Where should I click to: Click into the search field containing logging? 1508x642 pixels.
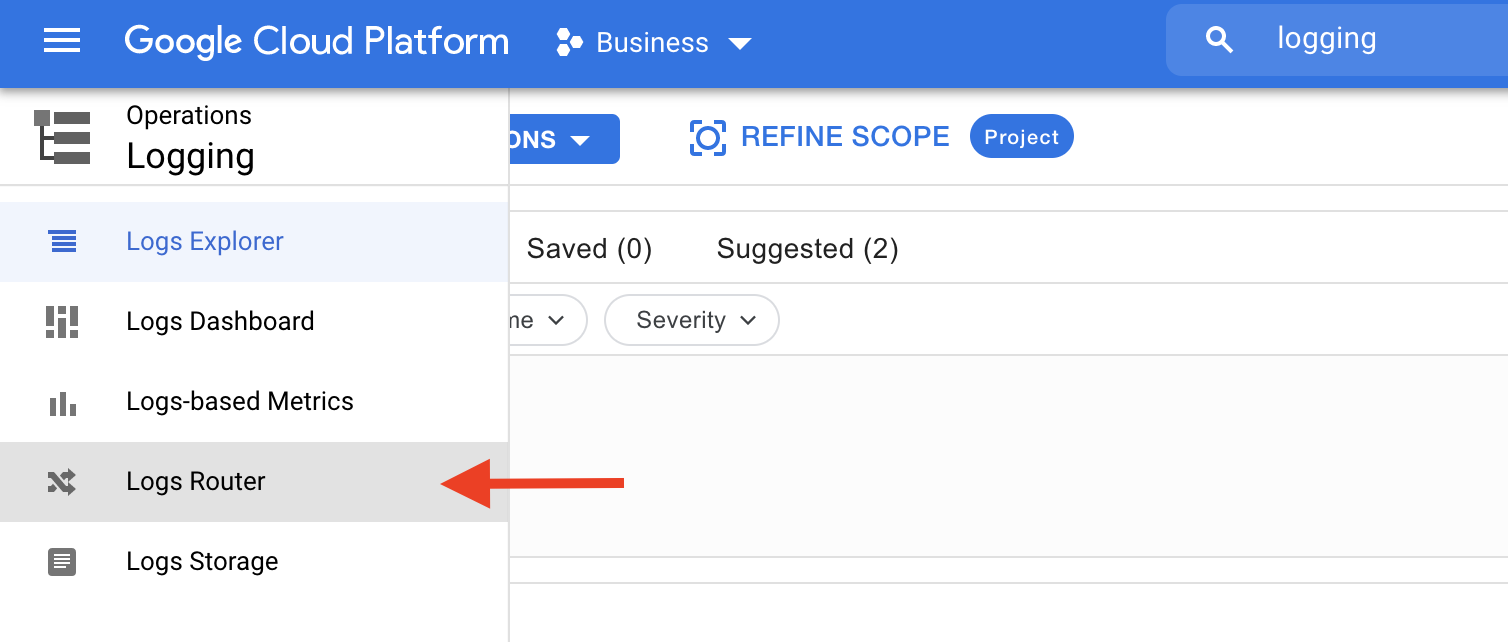[1380, 40]
